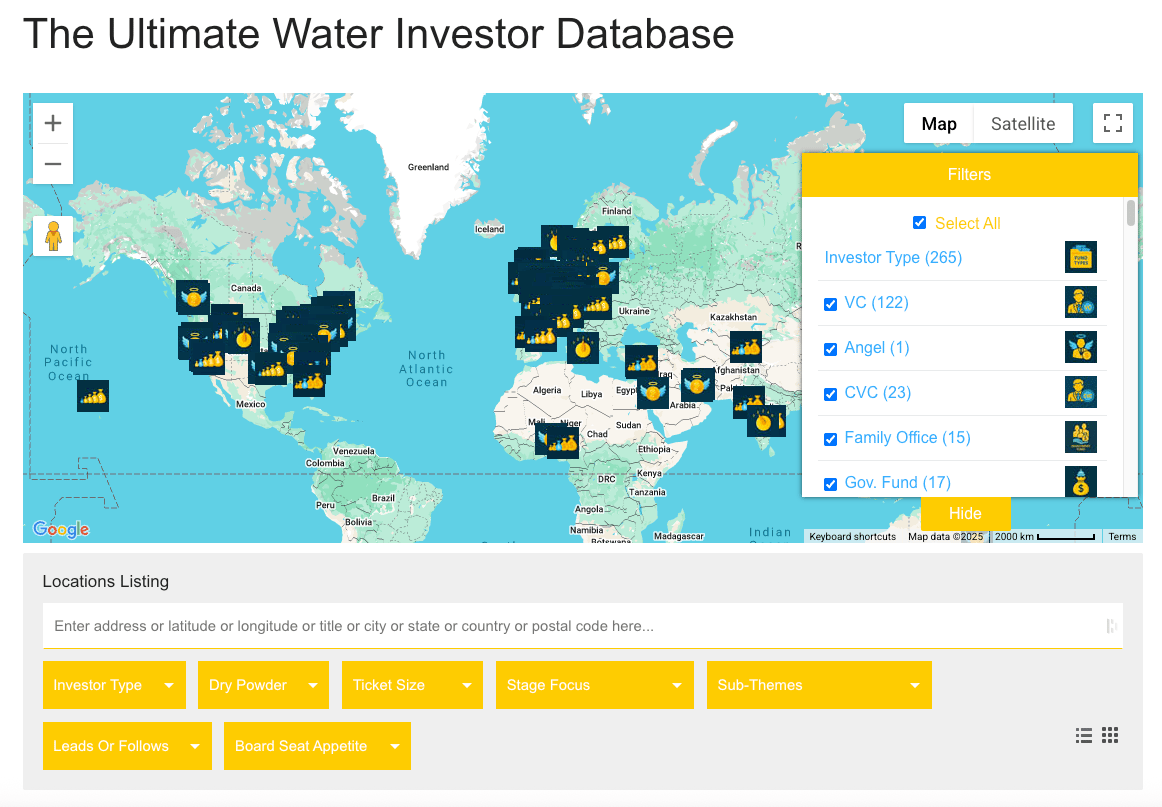
Task: Open the investor marker in the North Pacific Ocean
Action: pos(93,396)
